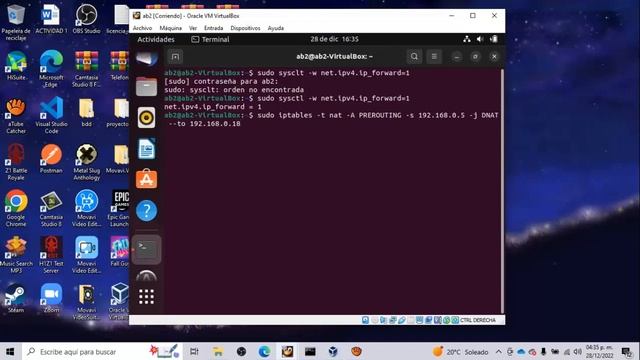Click Actividades in Ubuntu top bar

[x=156, y=40]
